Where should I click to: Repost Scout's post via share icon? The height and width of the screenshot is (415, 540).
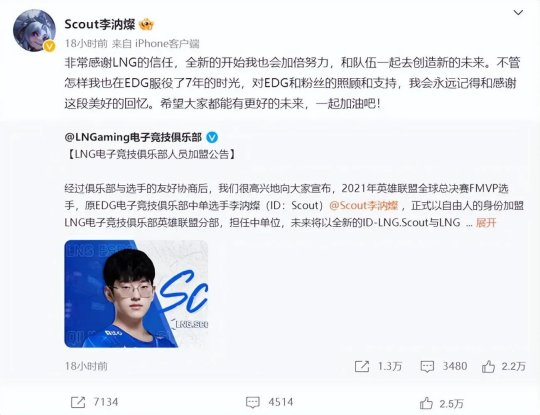[x=78, y=402]
